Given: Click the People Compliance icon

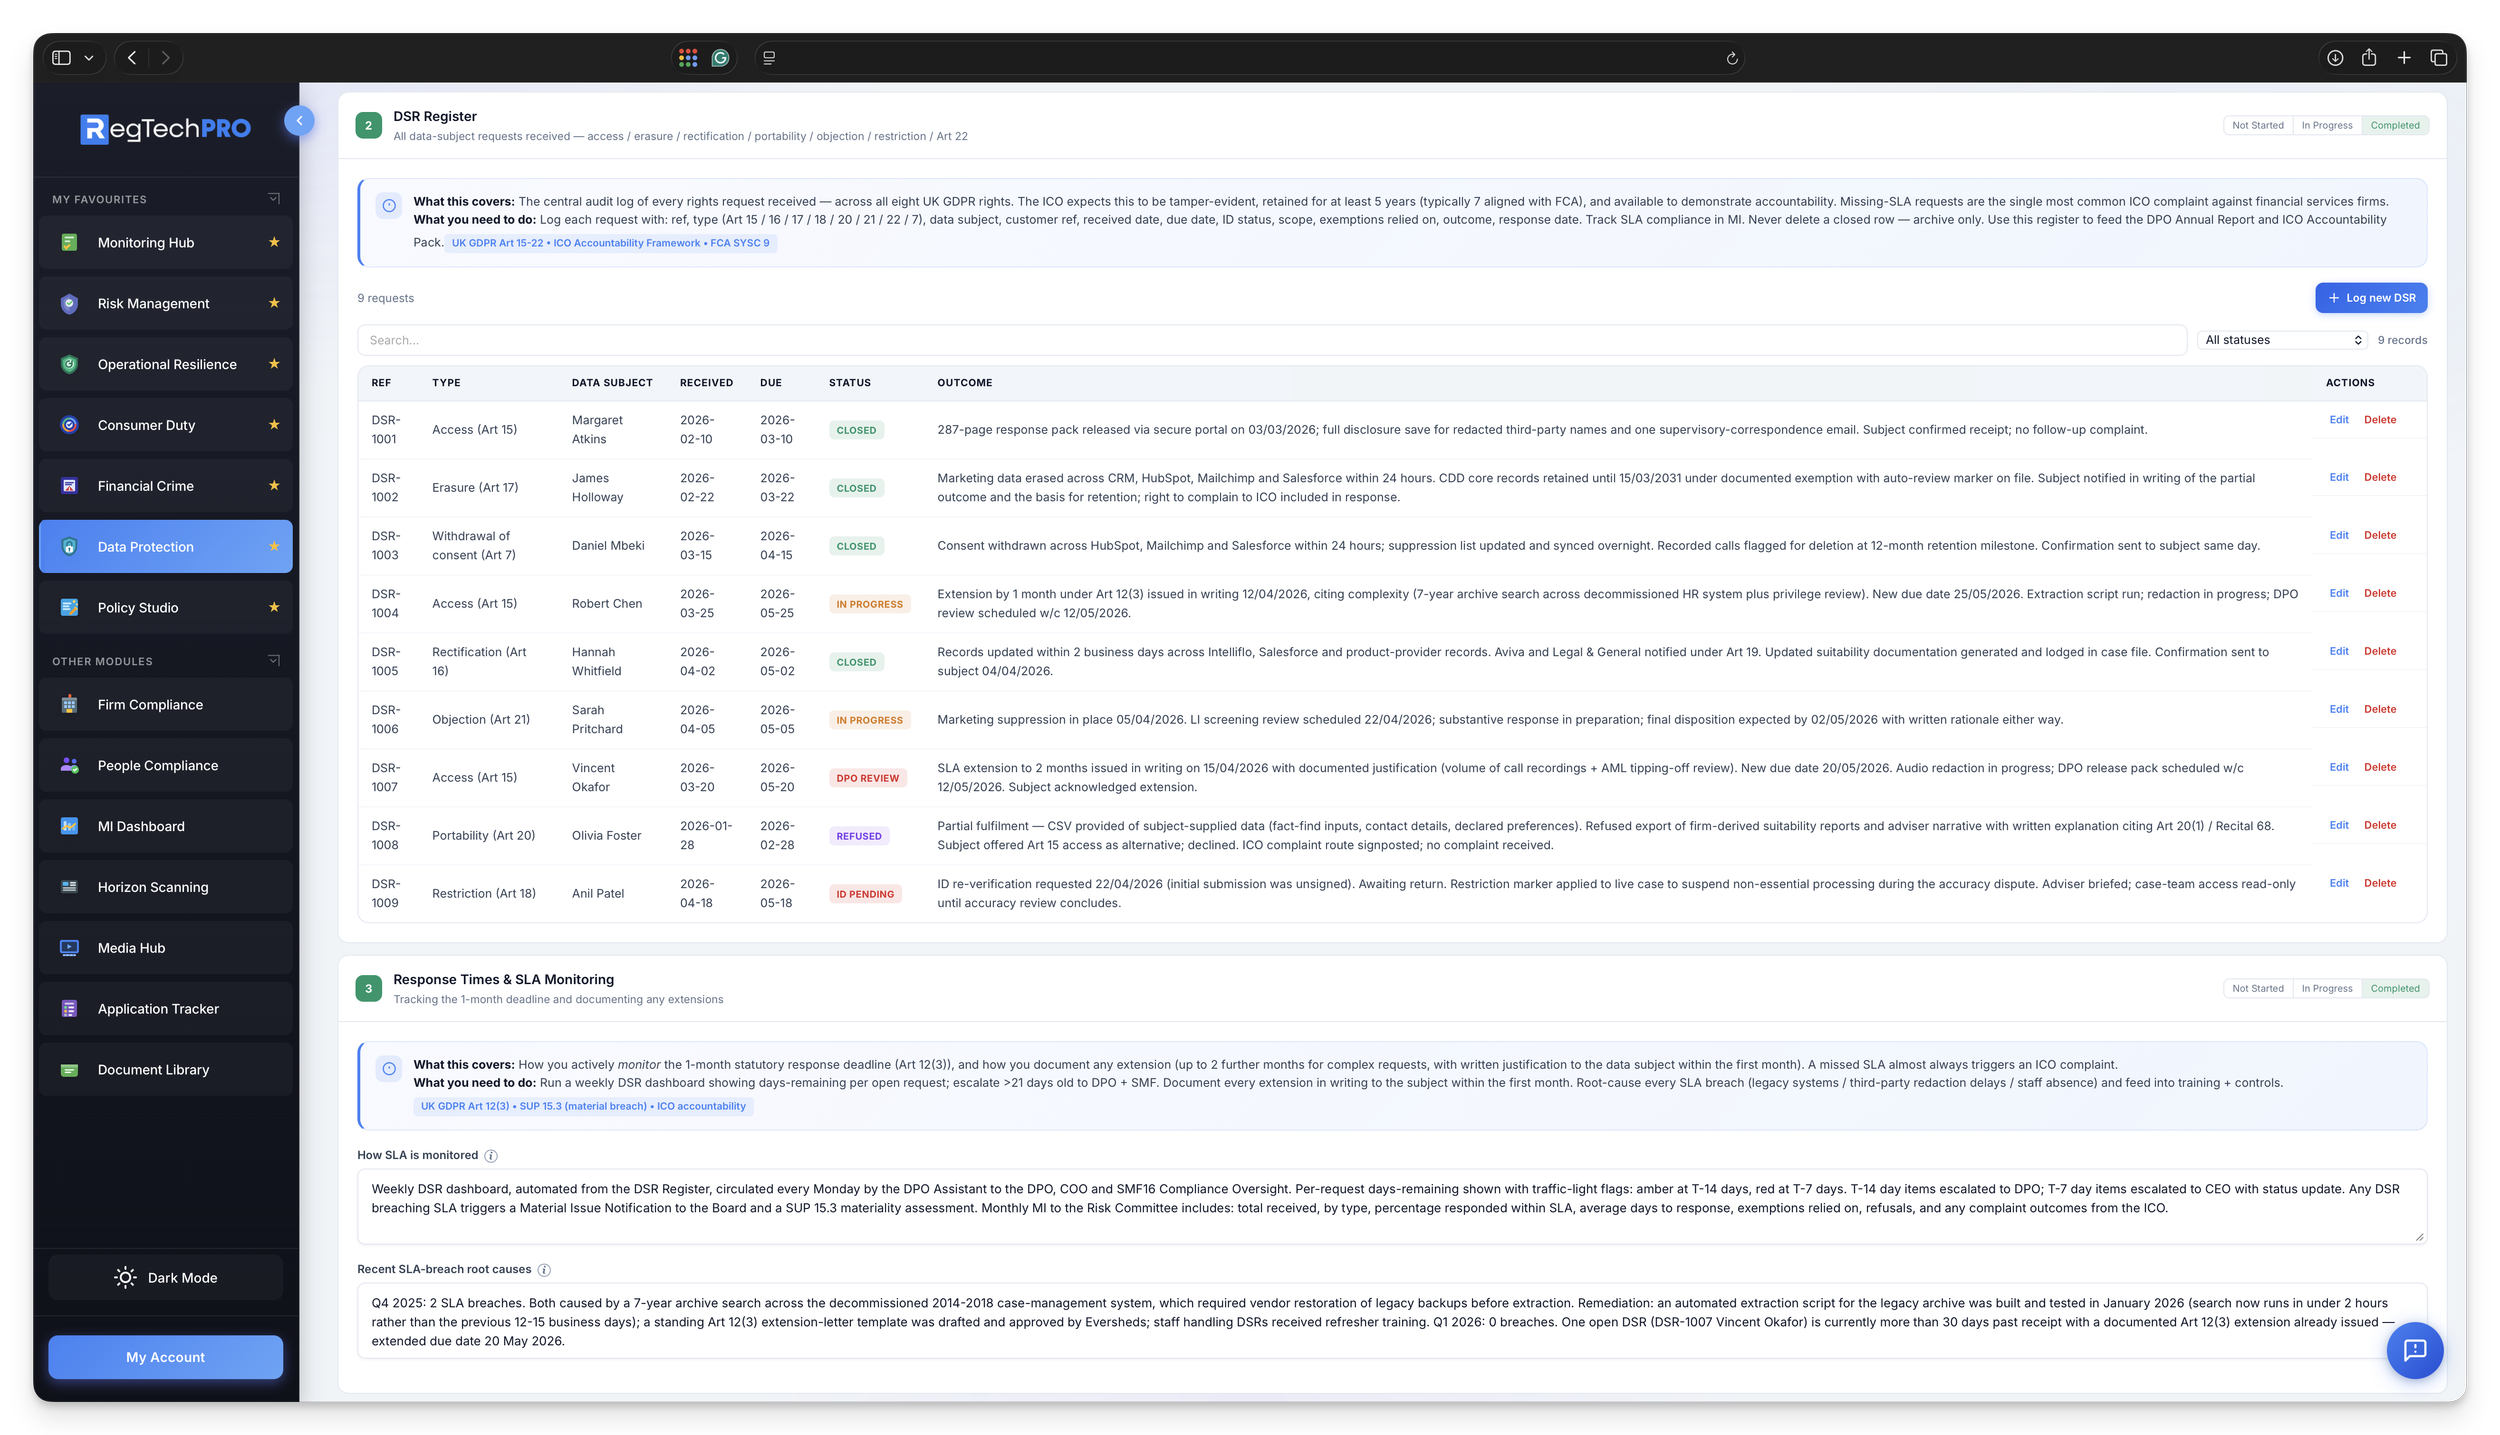Looking at the screenshot, I should pos(69,765).
